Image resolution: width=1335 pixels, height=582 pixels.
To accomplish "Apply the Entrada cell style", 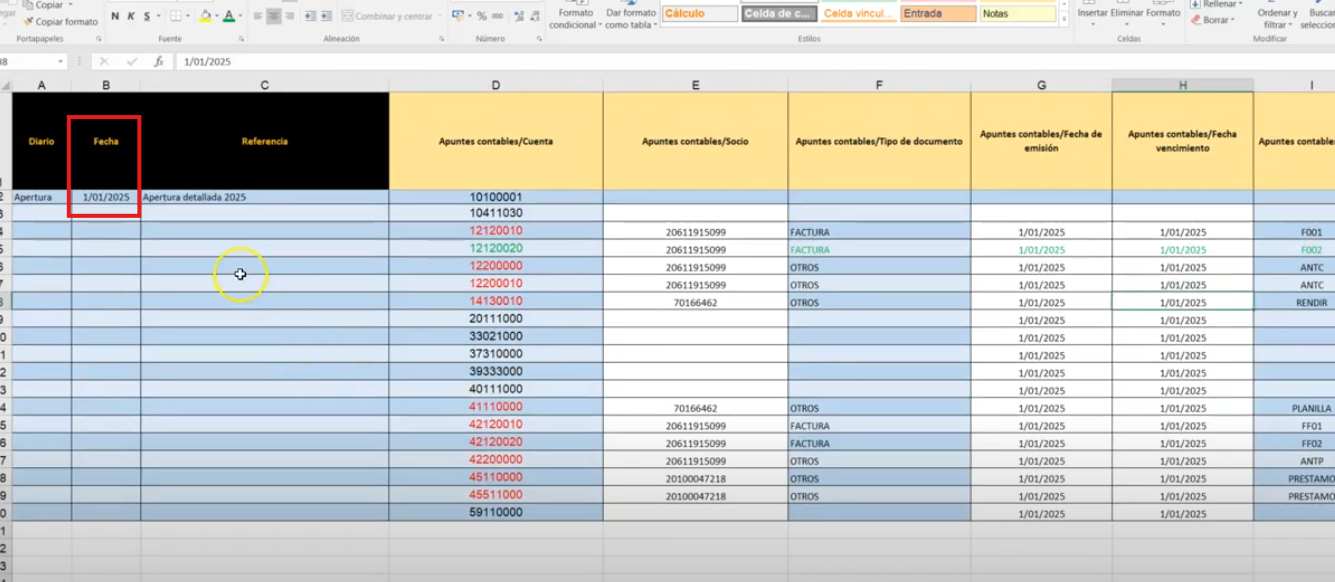I will click(x=937, y=14).
